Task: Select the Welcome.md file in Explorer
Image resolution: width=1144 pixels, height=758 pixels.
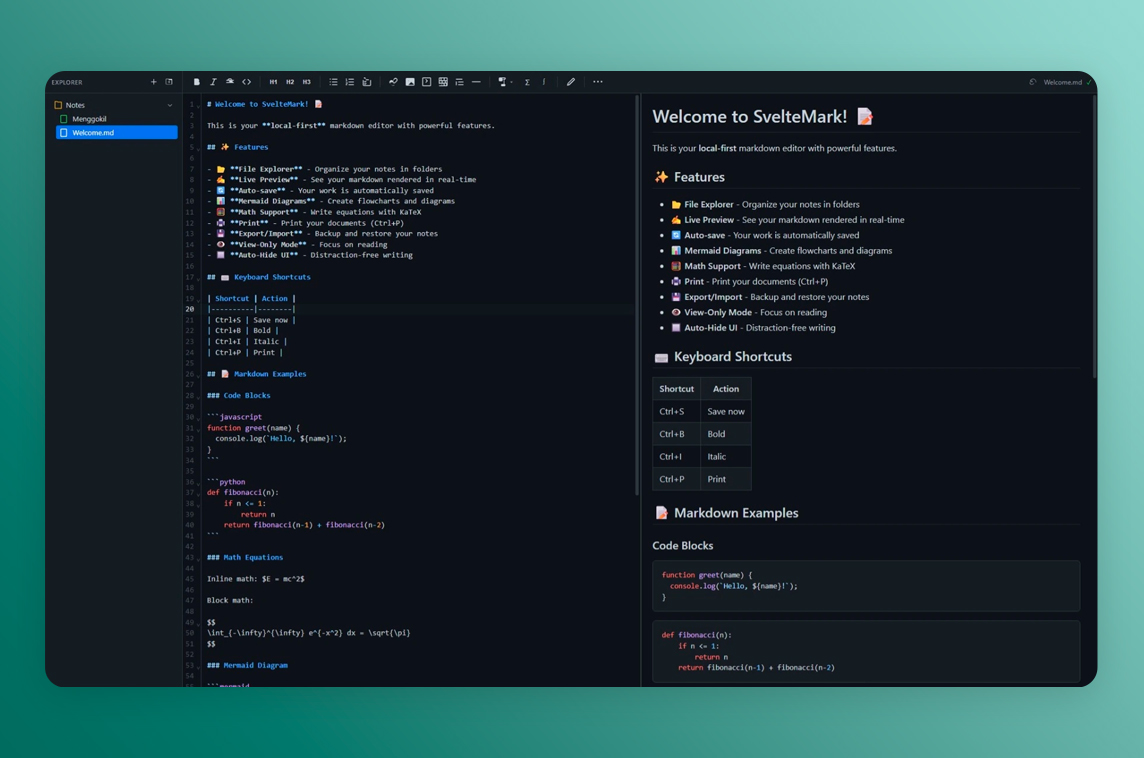Action: point(92,132)
